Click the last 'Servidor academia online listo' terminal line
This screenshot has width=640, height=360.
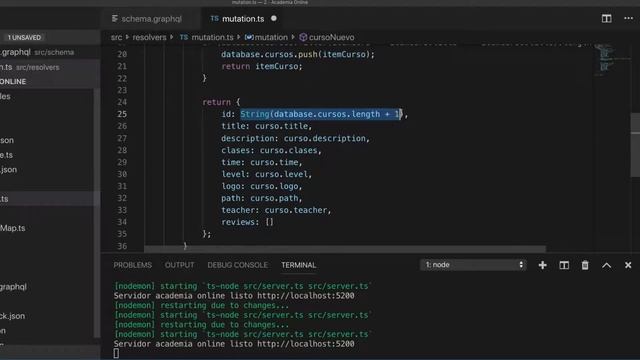click(234, 344)
